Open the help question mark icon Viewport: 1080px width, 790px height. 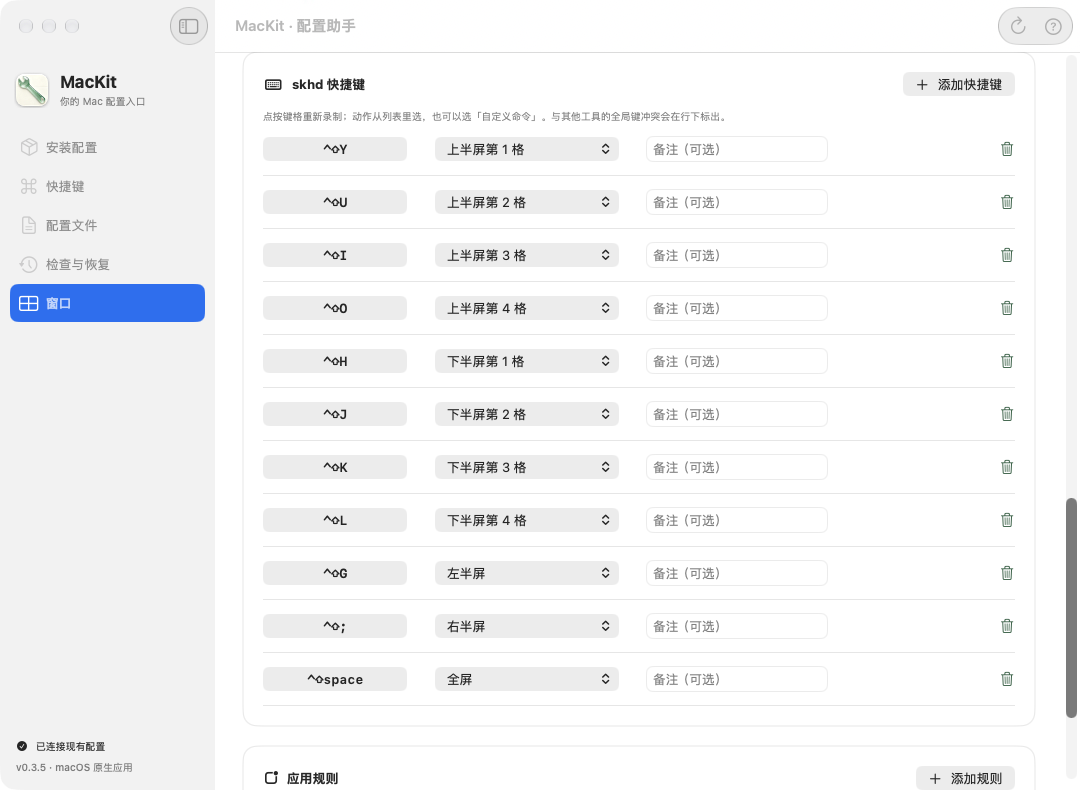(1053, 26)
